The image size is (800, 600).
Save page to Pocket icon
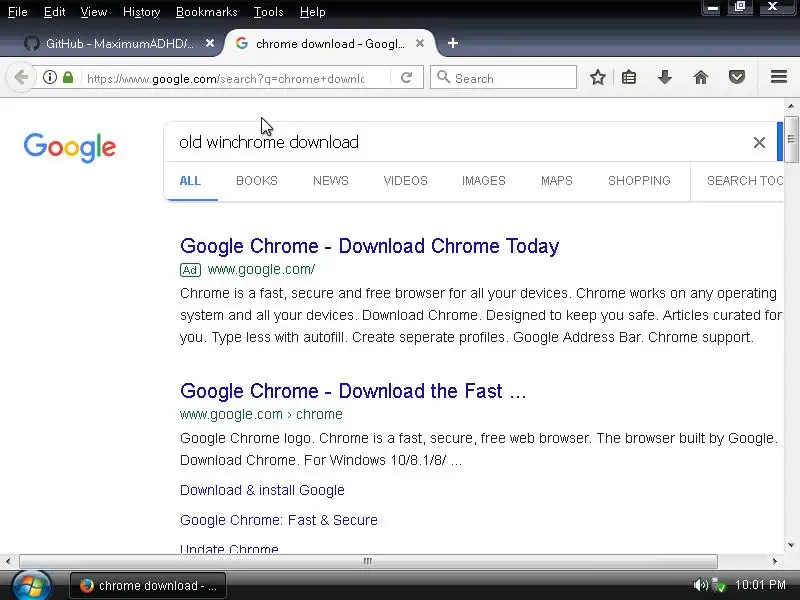pos(736,78)
